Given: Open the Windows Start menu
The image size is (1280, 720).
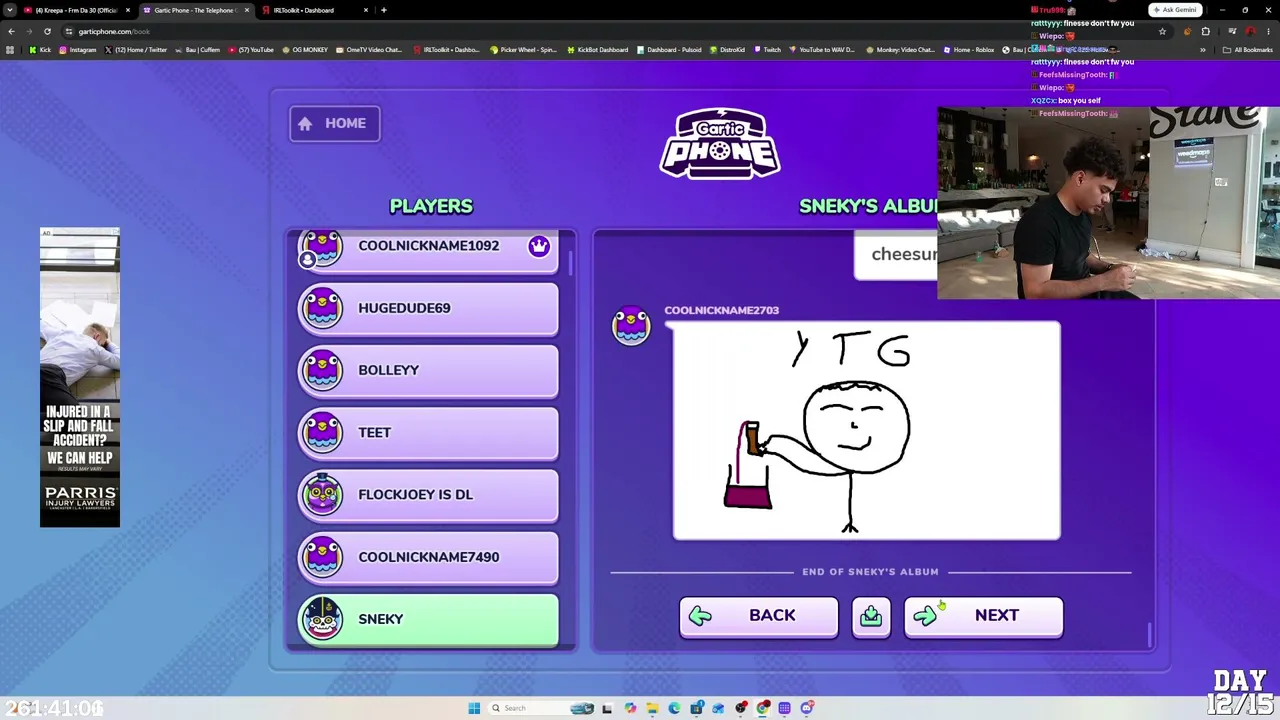Looking at the screenshot, I should tap(474, 708).
